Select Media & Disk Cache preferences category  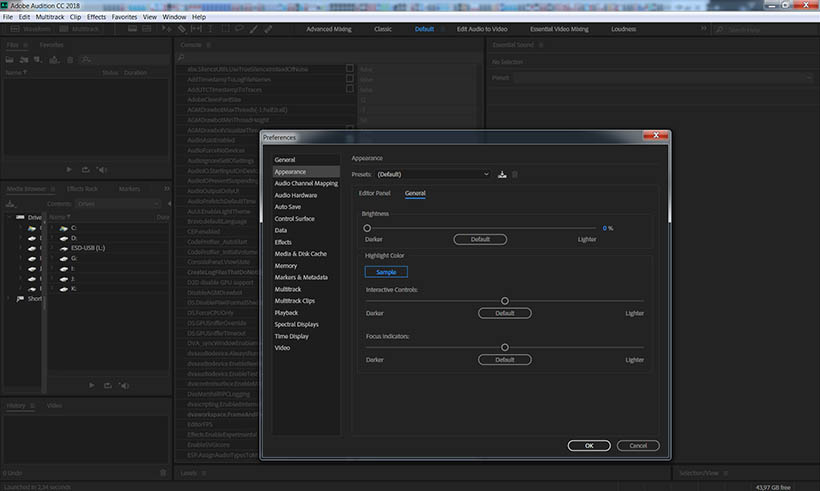click(301, 254)
